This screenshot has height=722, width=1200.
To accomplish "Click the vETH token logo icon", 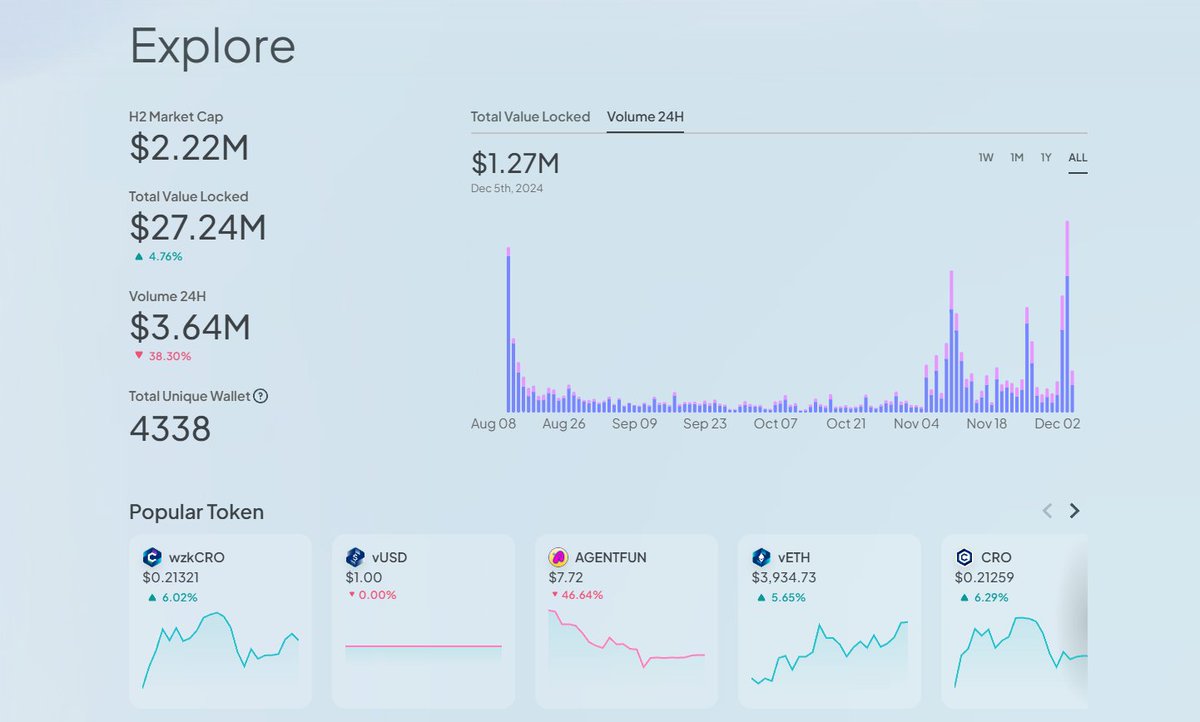I will tap(761, 557).
